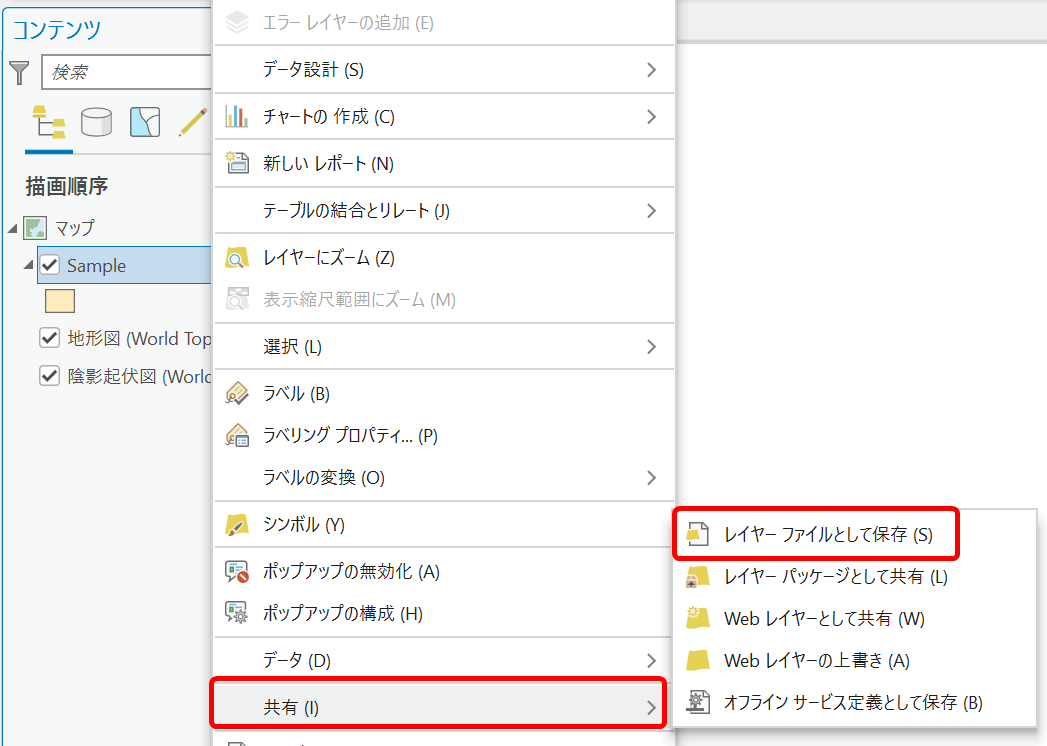This screenshot has height=746, width=1047.
Task: Click Web レイヤーとして共有 option
Action: [824, 619]
